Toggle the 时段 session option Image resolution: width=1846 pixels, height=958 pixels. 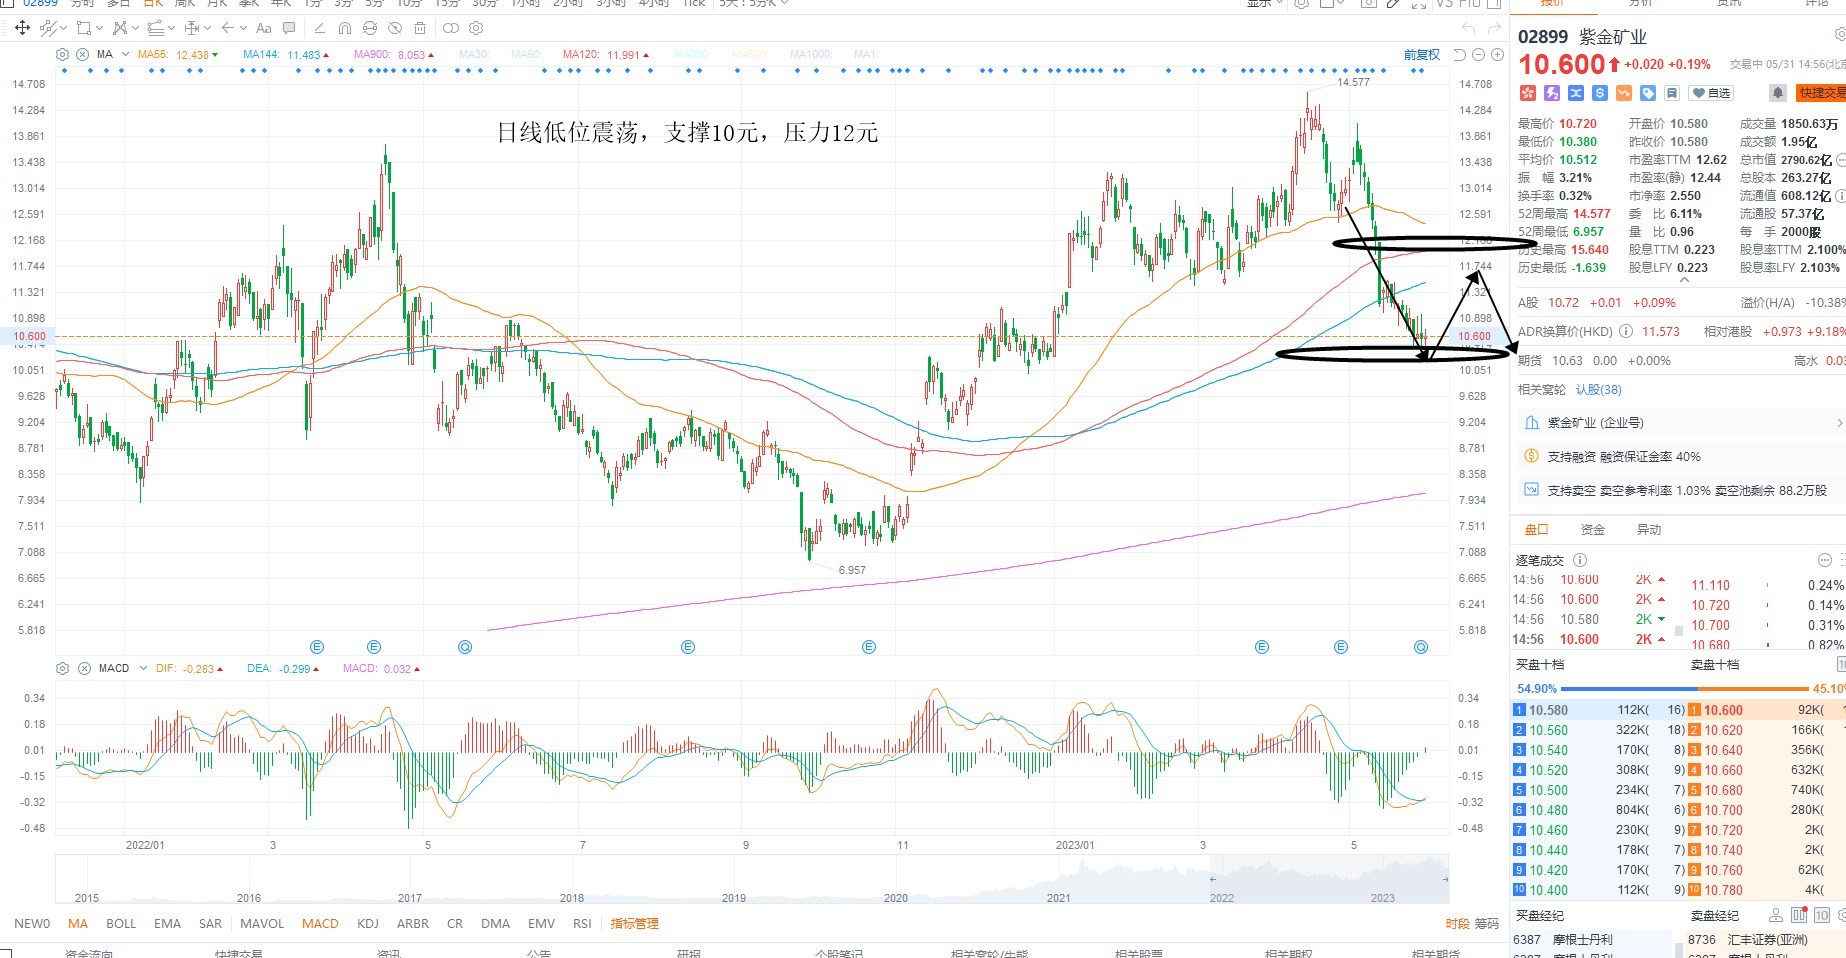pyautogui.click(x=1458, y=924)
